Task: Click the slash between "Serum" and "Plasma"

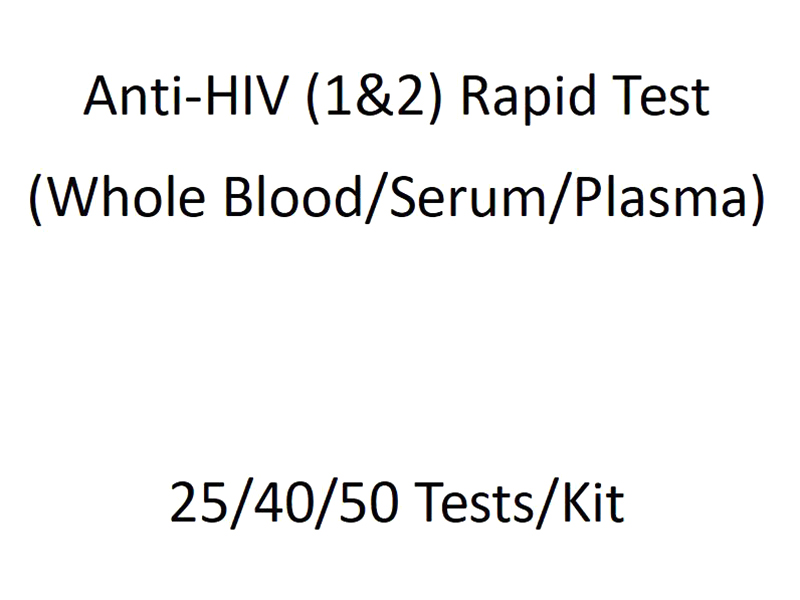Action: (561, 199)
